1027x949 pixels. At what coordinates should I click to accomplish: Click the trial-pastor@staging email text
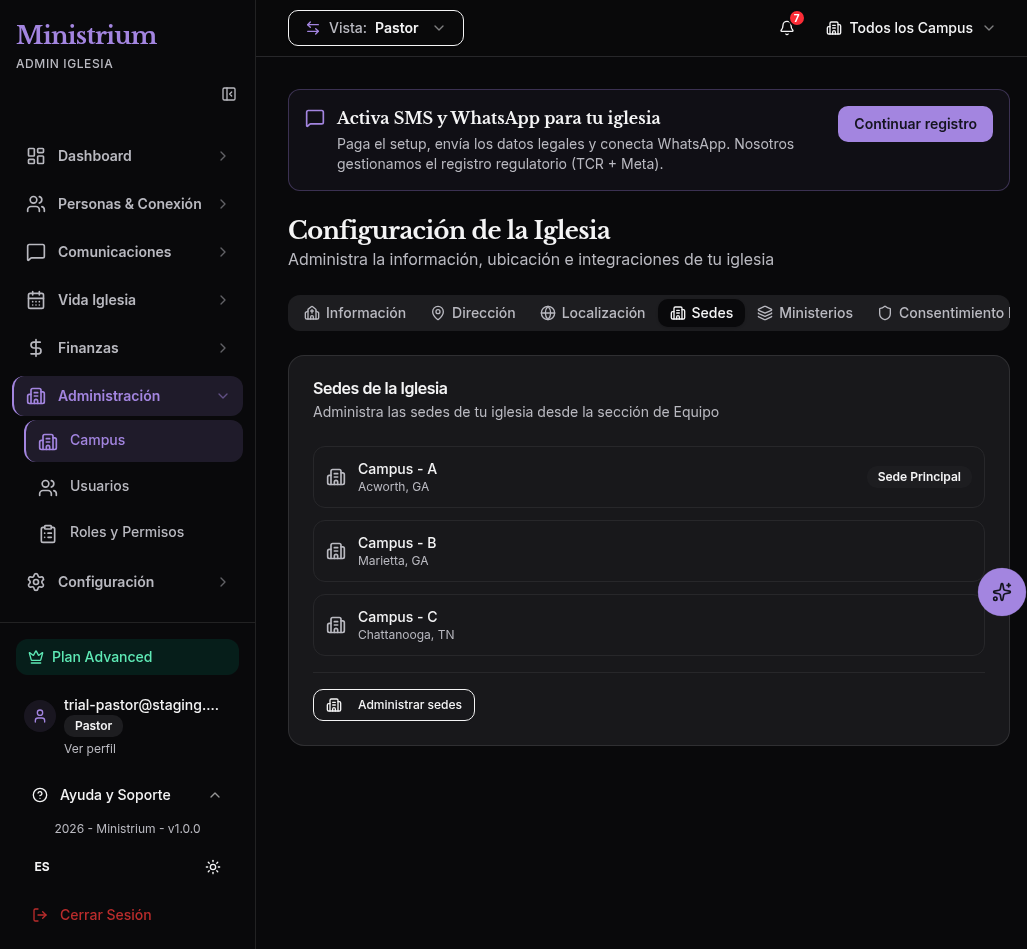(141, 705)
